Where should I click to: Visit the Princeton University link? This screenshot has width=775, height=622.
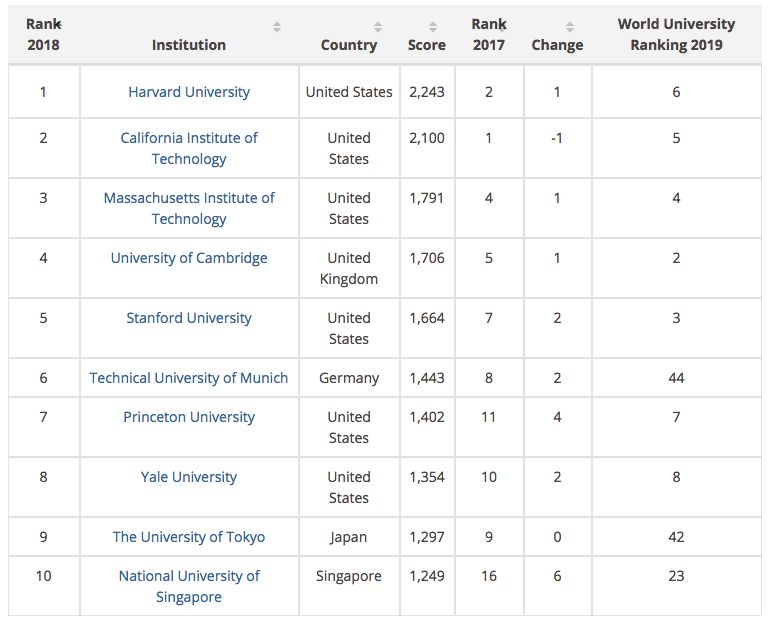click(x=189, y=417)
